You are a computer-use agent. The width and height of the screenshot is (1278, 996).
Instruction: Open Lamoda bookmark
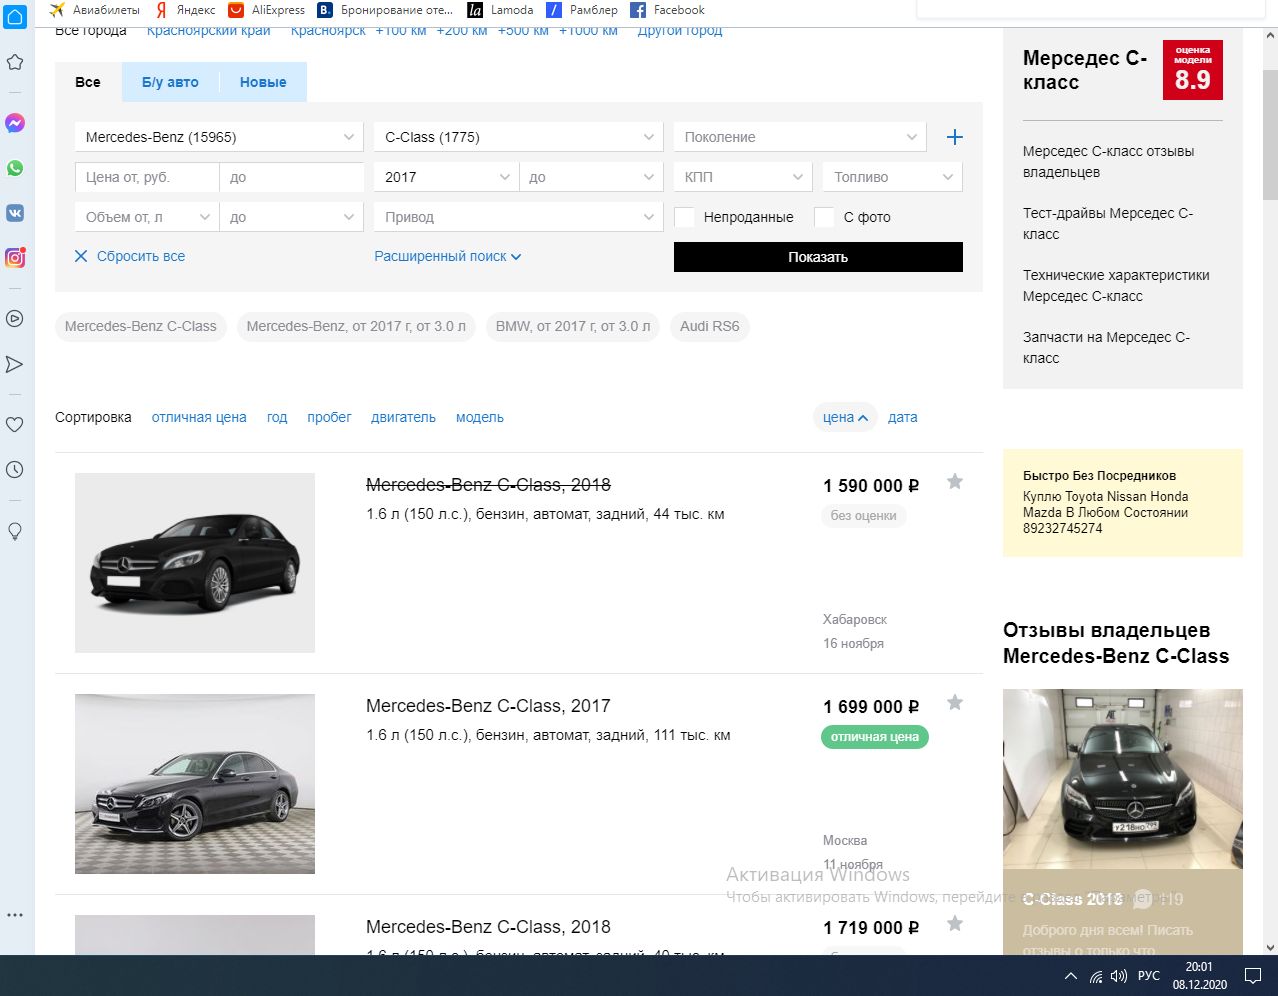point(500,10)
